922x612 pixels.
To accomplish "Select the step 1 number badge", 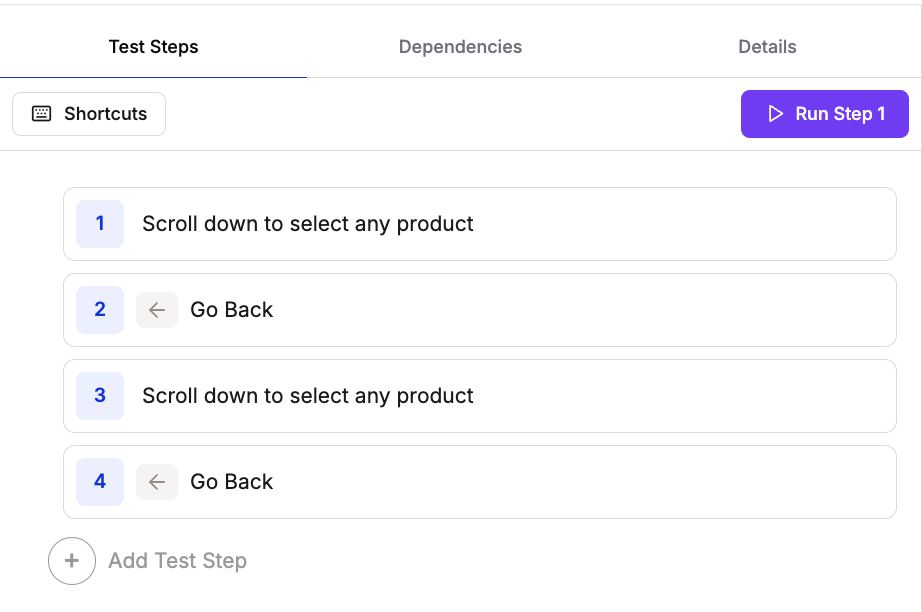I will 100,224.
